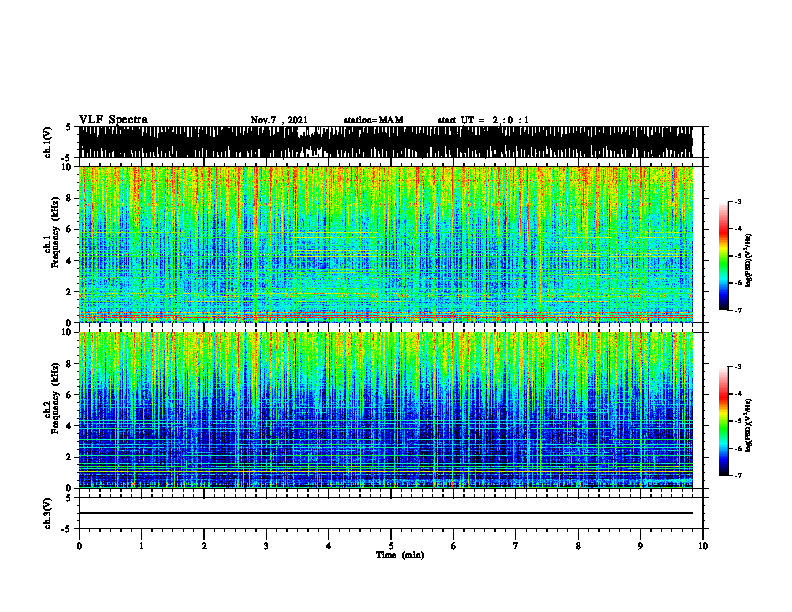Click time axis tick label "0"
Image resolution: width=792 pixels, height=612 pixels.
tap(79, 545)
